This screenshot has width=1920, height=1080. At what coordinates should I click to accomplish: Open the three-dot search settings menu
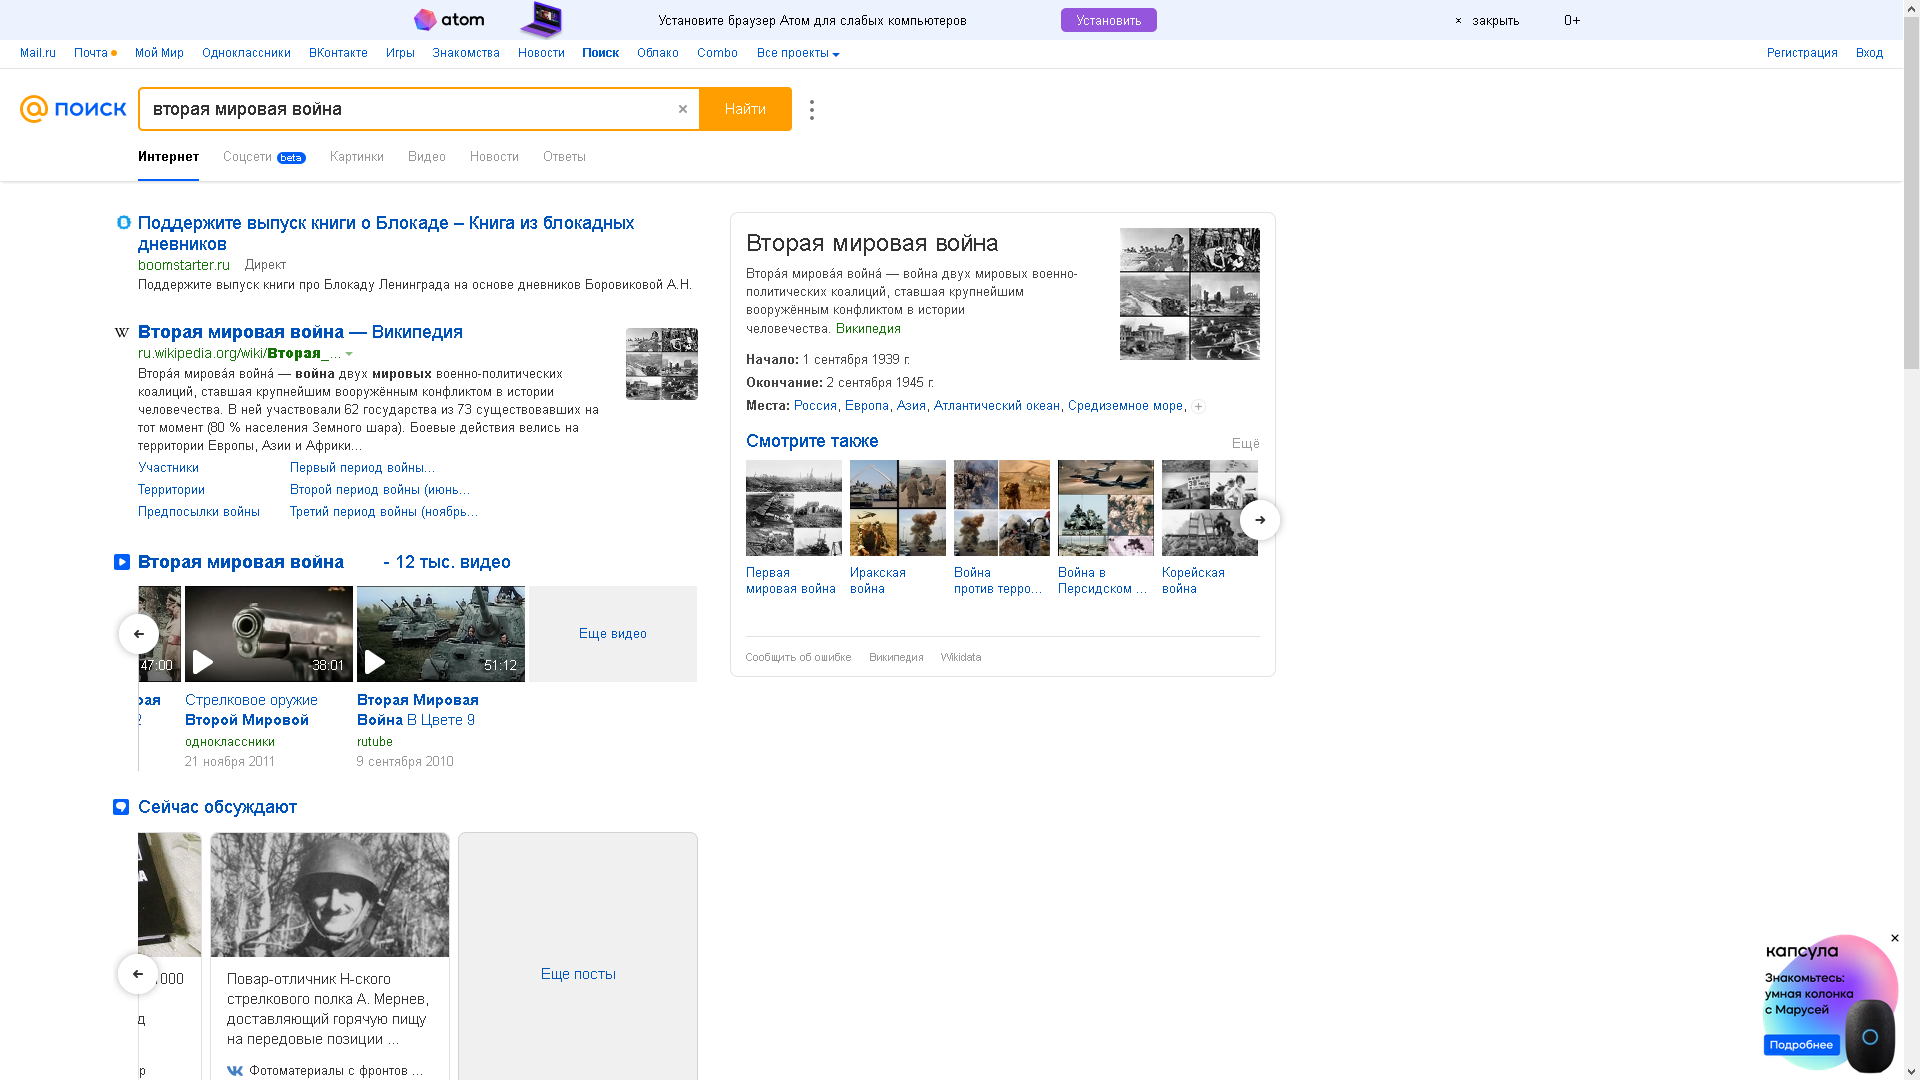point(812,110)
